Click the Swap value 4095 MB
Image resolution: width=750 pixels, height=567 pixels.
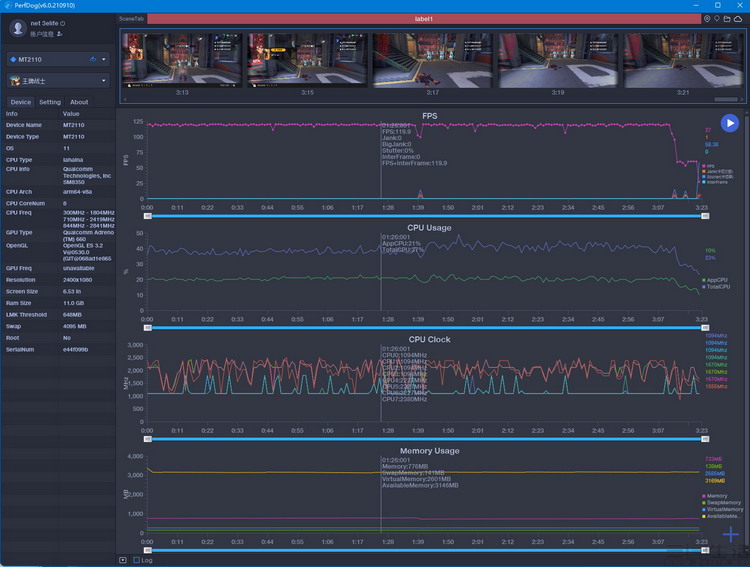75,326
